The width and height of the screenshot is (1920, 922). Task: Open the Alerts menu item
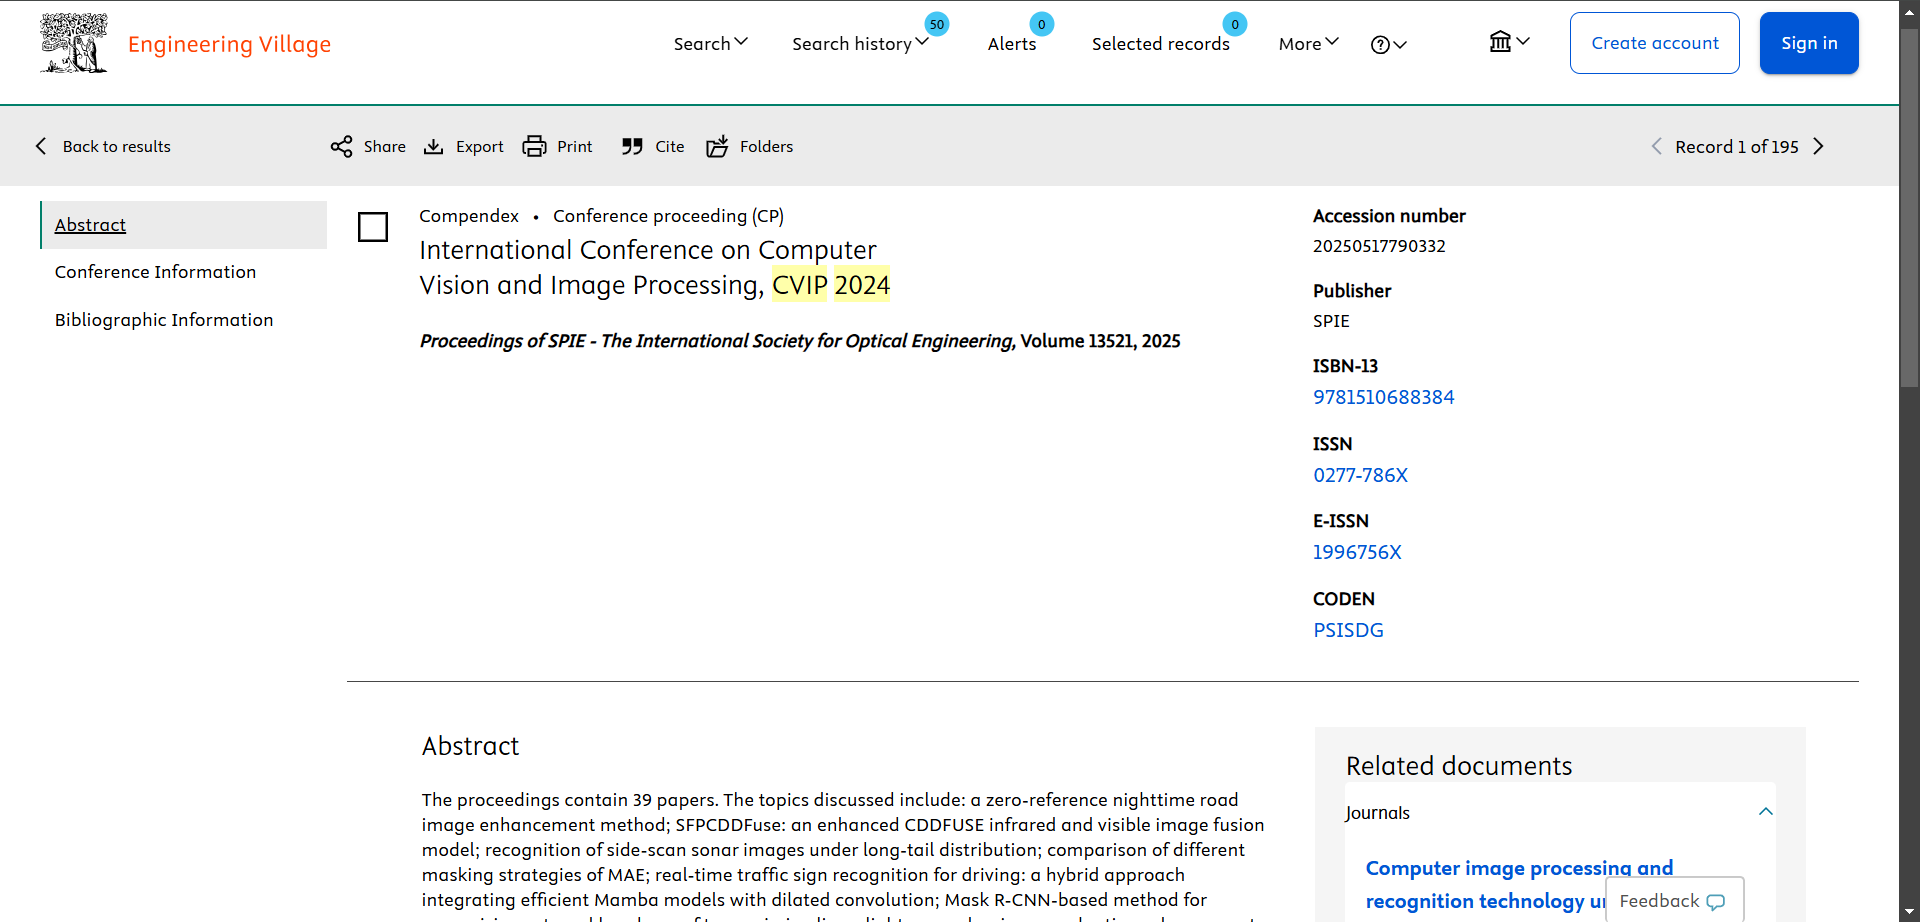point(1012,44)
